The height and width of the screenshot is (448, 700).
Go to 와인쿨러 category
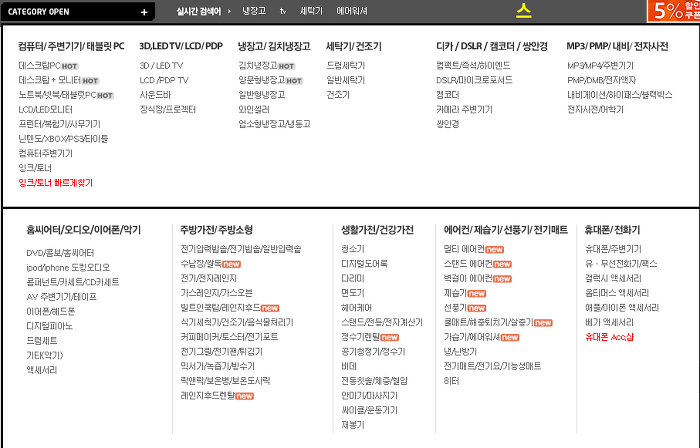[x=254, y=110]
